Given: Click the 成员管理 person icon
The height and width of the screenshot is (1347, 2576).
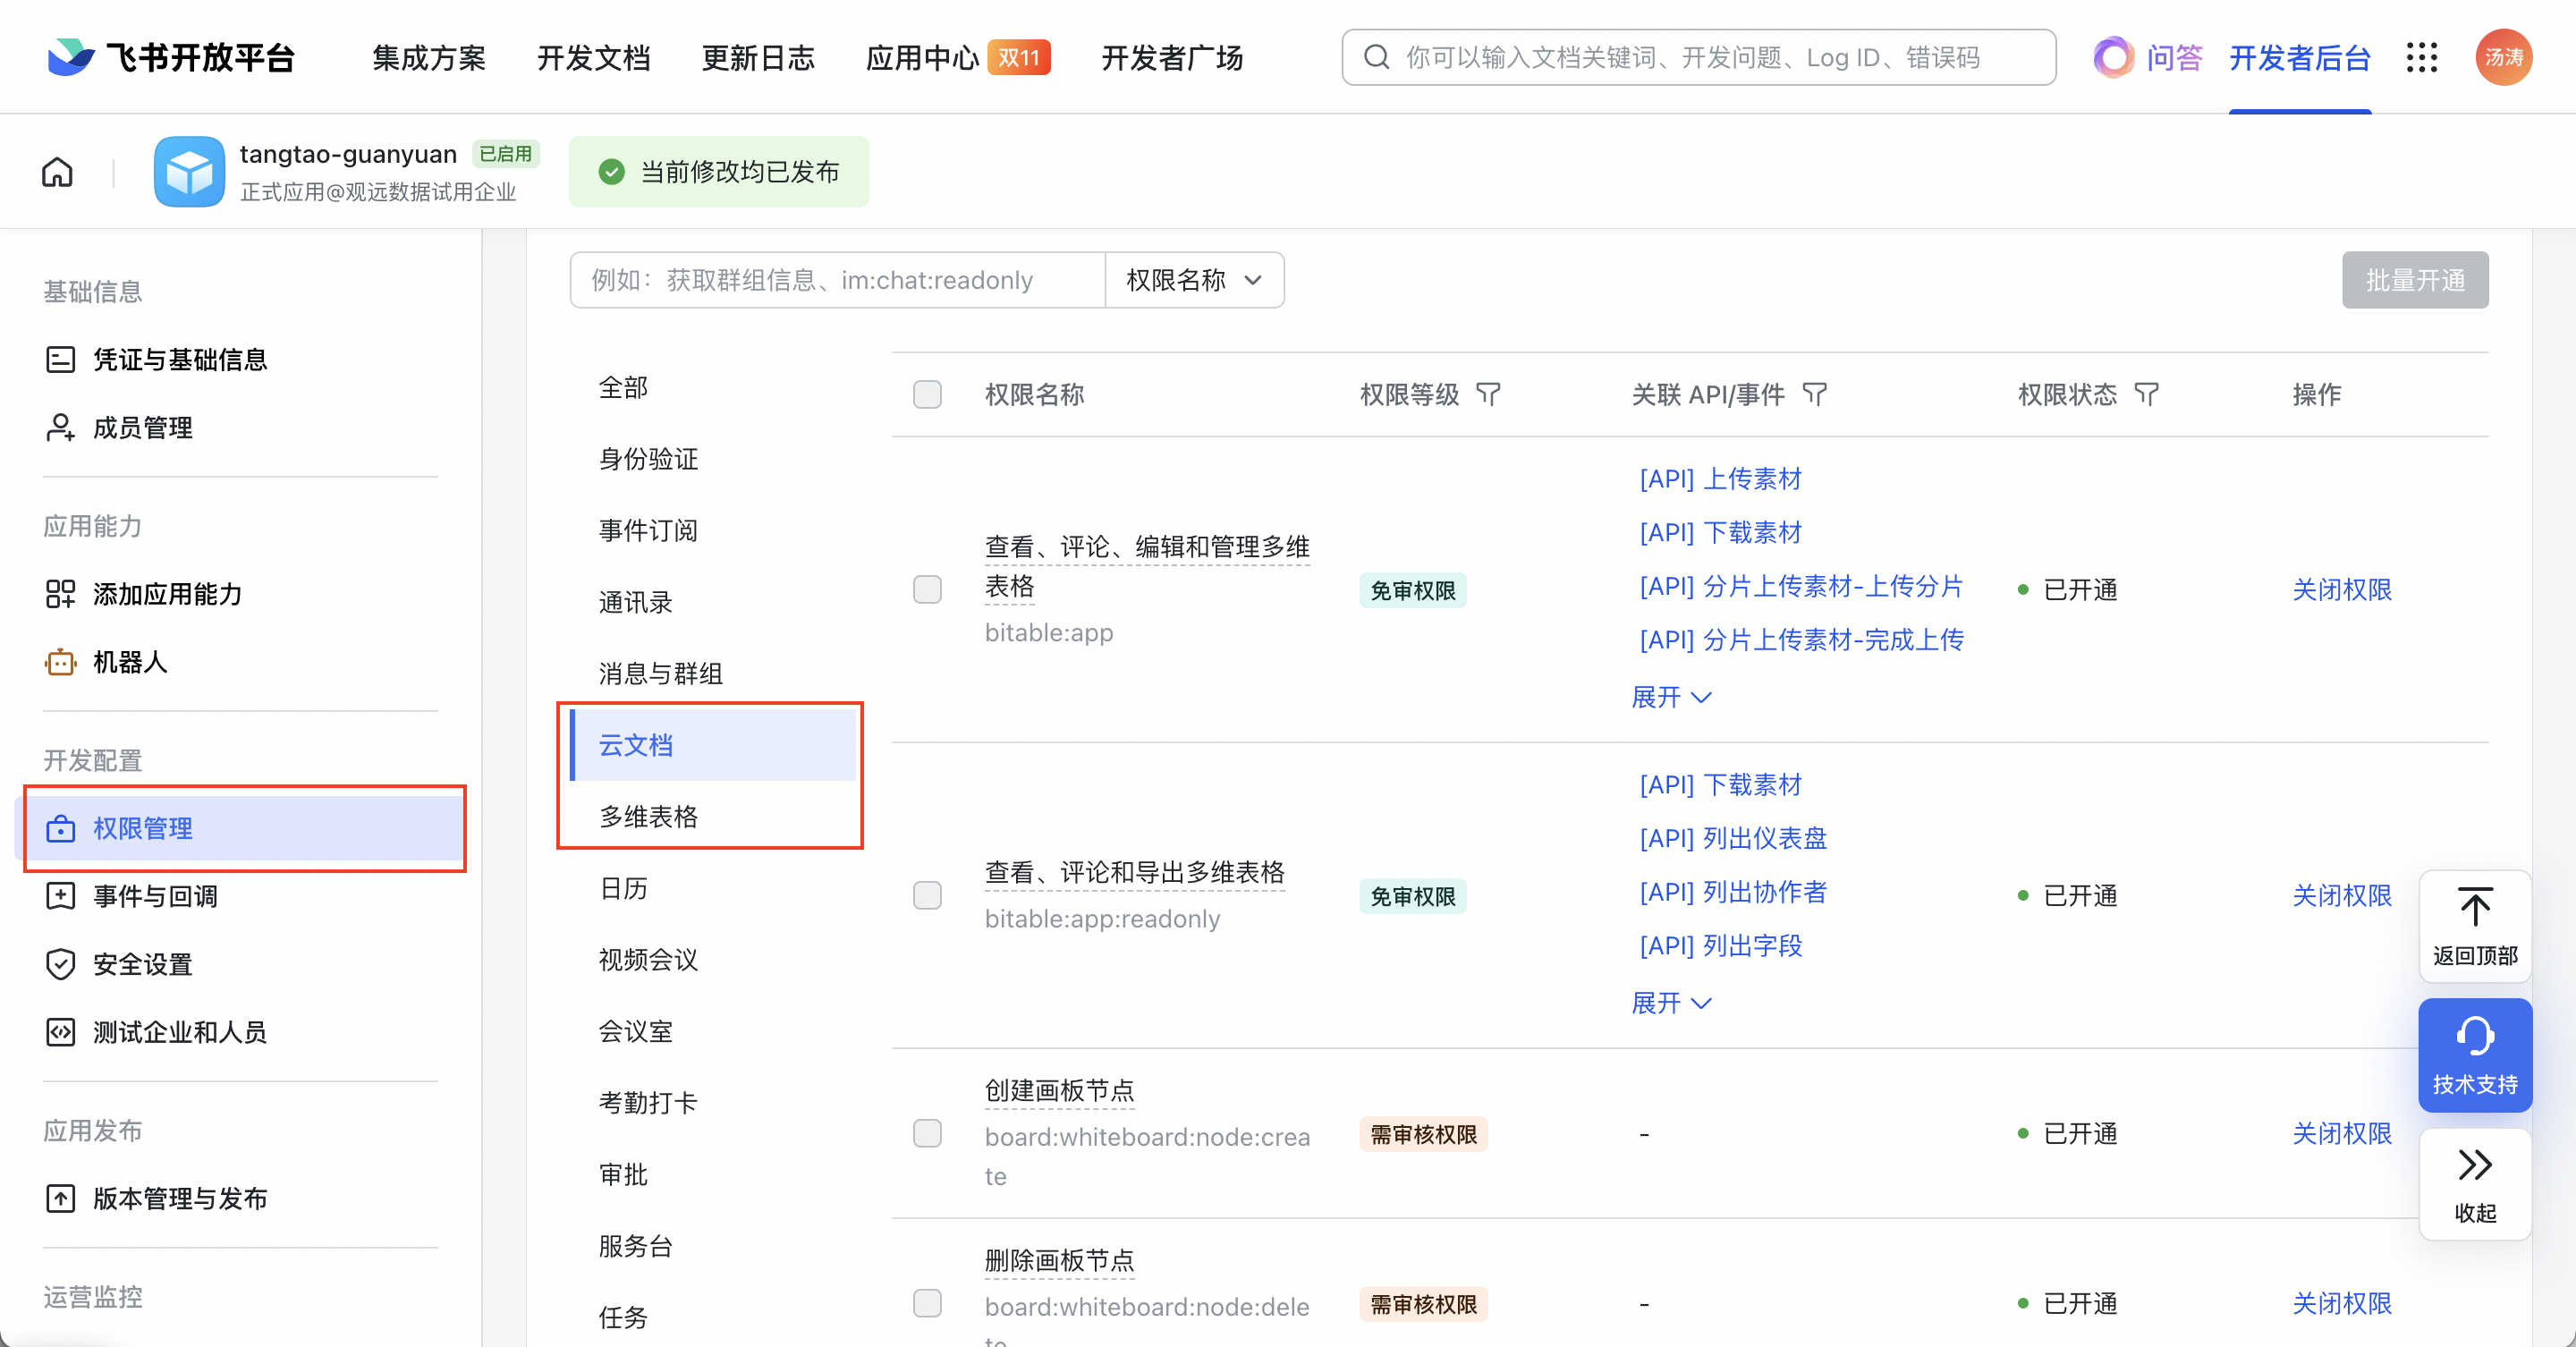Looking at the screenshot, I should click(x=60, y=427).
